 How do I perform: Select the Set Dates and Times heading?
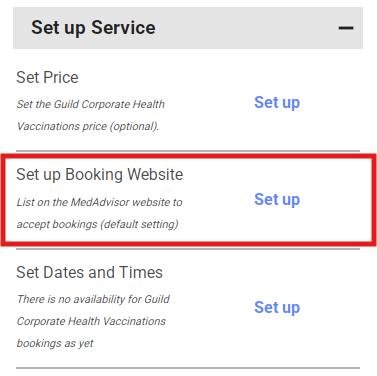click(89, 272)
